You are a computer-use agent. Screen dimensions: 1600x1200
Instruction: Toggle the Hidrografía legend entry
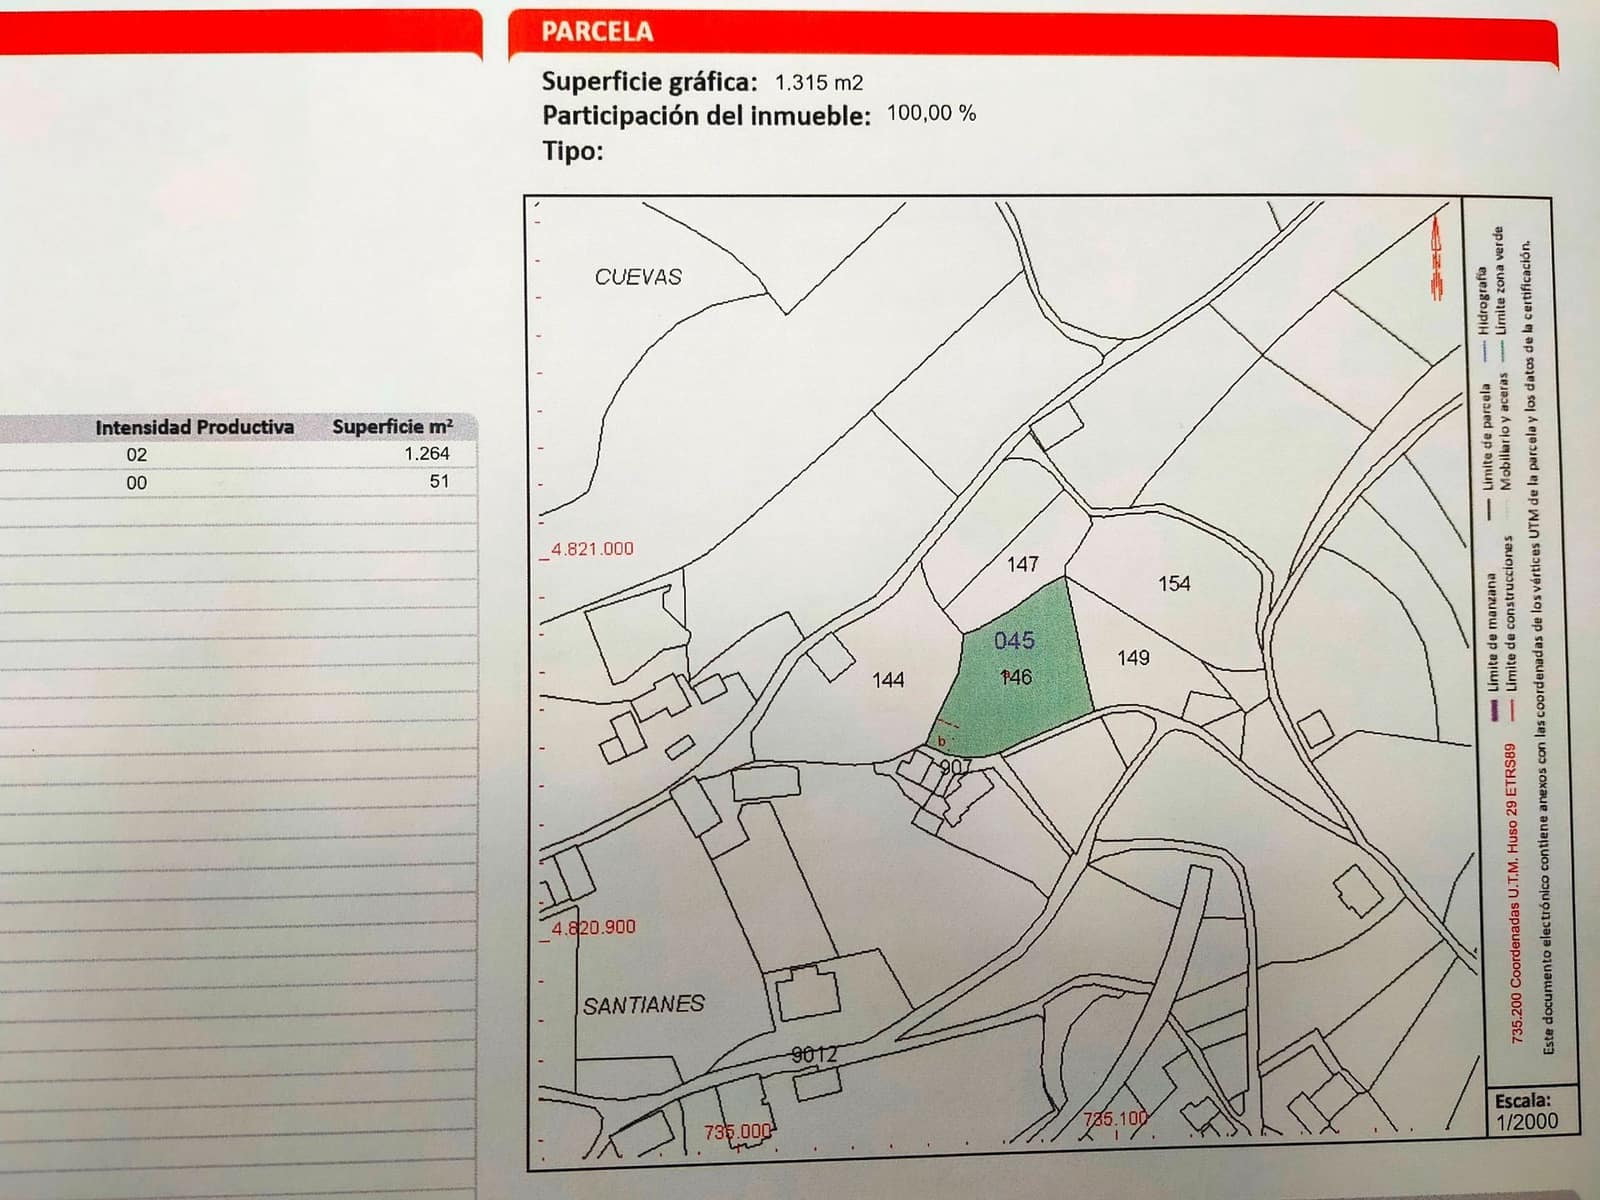tap(1484, 299)
